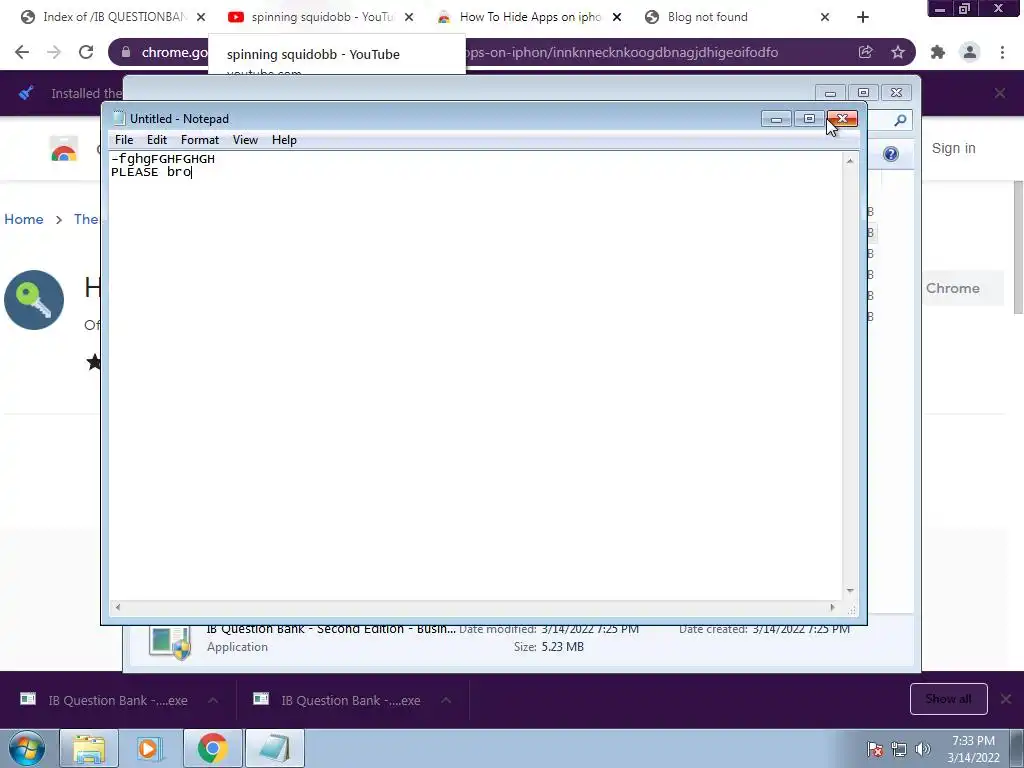Click the taskbar clock 7:33 PM
The height and width of the screenshot is (768, 1024).
973,749
